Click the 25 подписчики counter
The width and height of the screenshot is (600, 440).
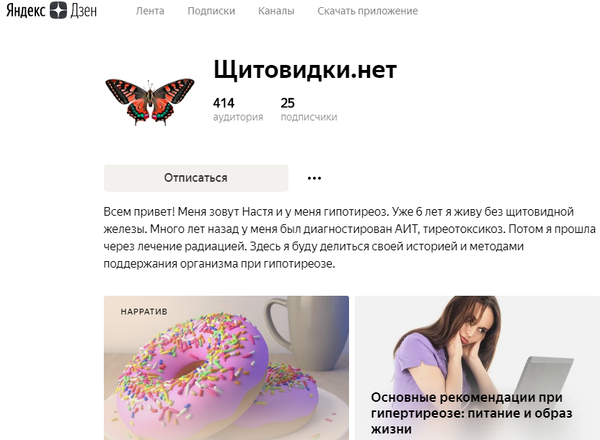[x=309, y=109]
